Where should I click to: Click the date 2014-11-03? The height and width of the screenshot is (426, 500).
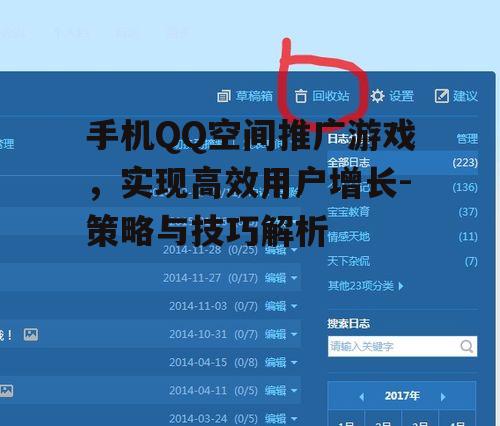(x=198, y=306)
